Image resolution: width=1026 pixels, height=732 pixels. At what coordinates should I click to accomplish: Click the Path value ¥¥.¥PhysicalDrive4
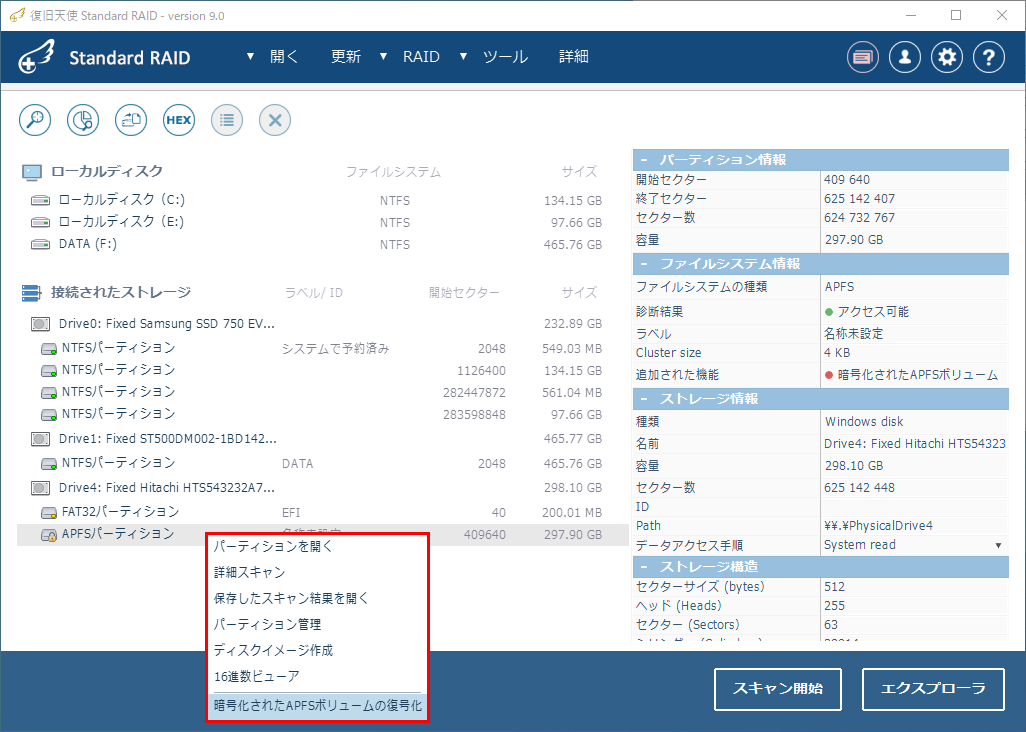(878, 526)
